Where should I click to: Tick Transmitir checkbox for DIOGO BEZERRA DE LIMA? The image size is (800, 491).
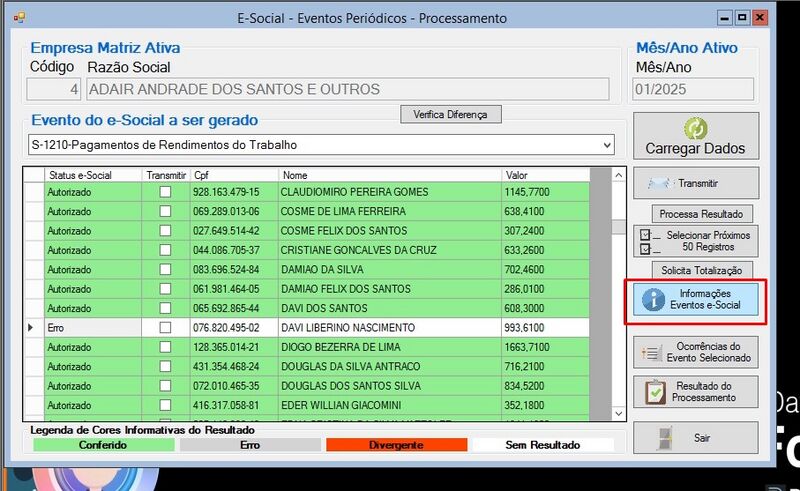pyautogui.click(x=165, y=347)
